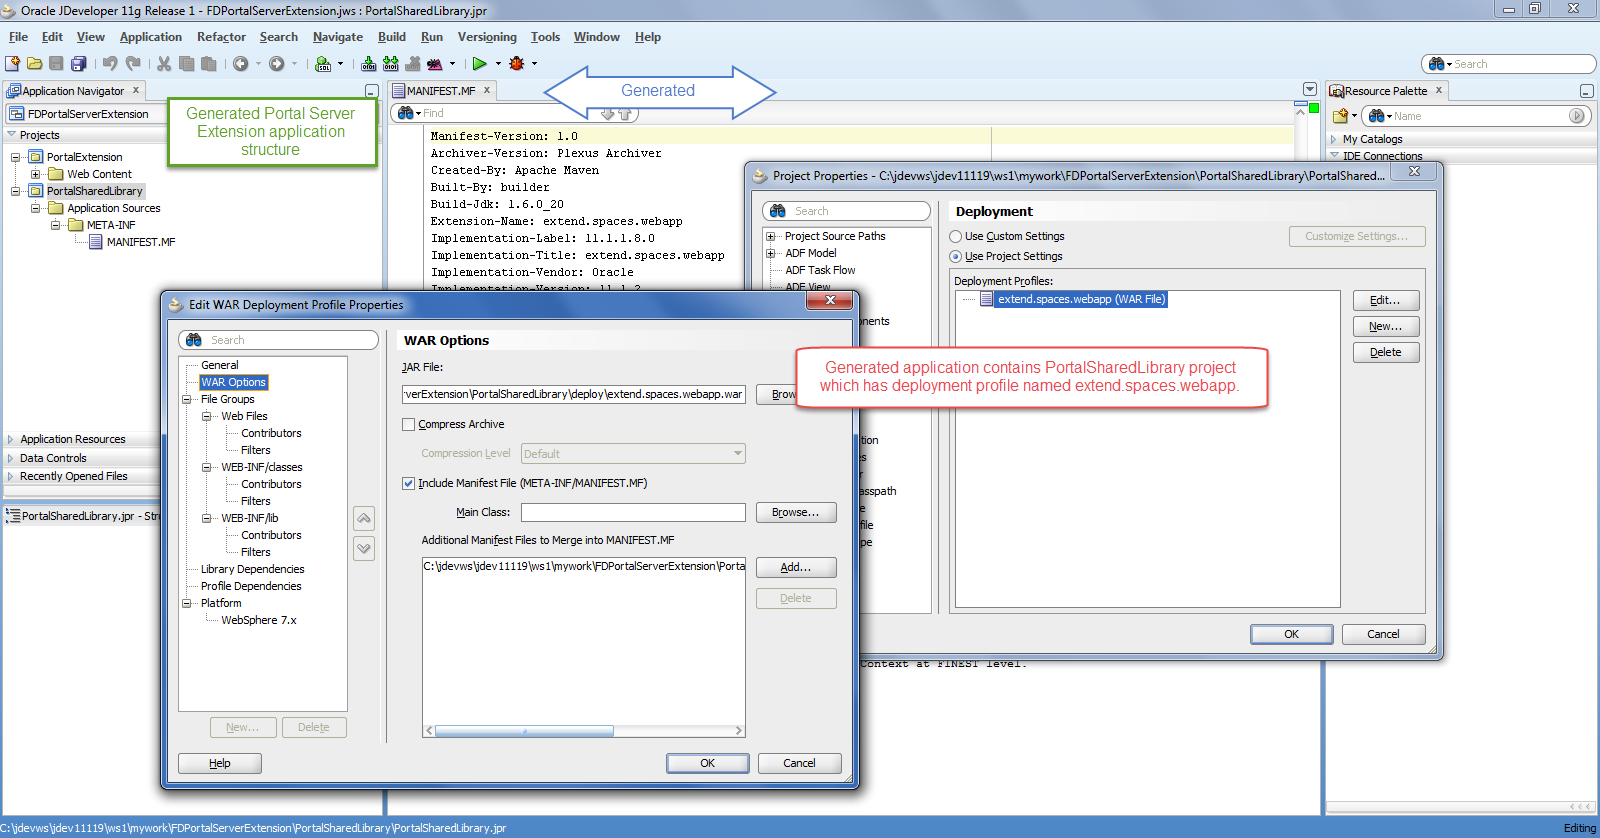
Task: Click the Cut scissors toolbar icon
Action: click(x=164, y=63)
